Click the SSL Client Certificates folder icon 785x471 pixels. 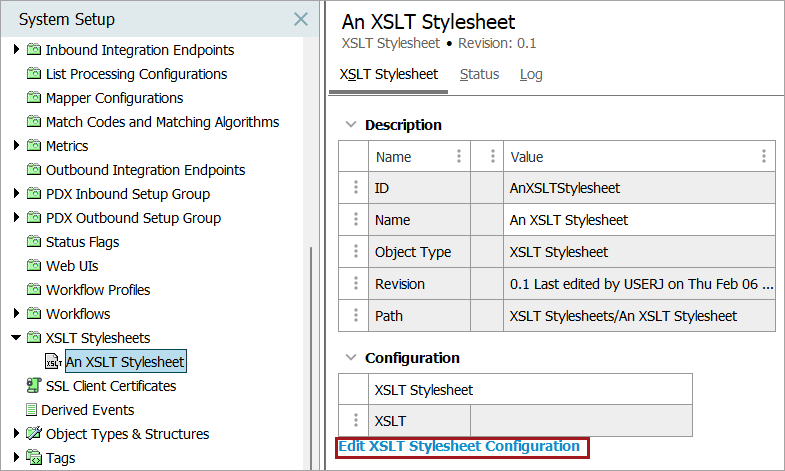pos(34,386)
